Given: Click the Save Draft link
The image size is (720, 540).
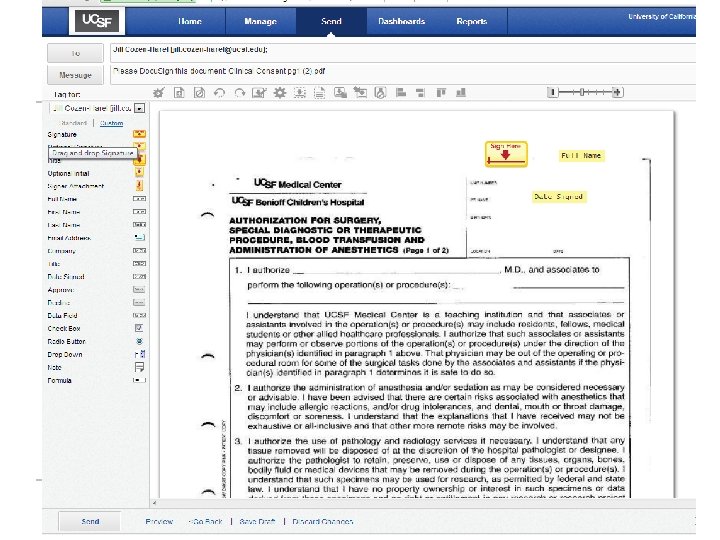Looking at the screenshot, I should coord(257,522).
